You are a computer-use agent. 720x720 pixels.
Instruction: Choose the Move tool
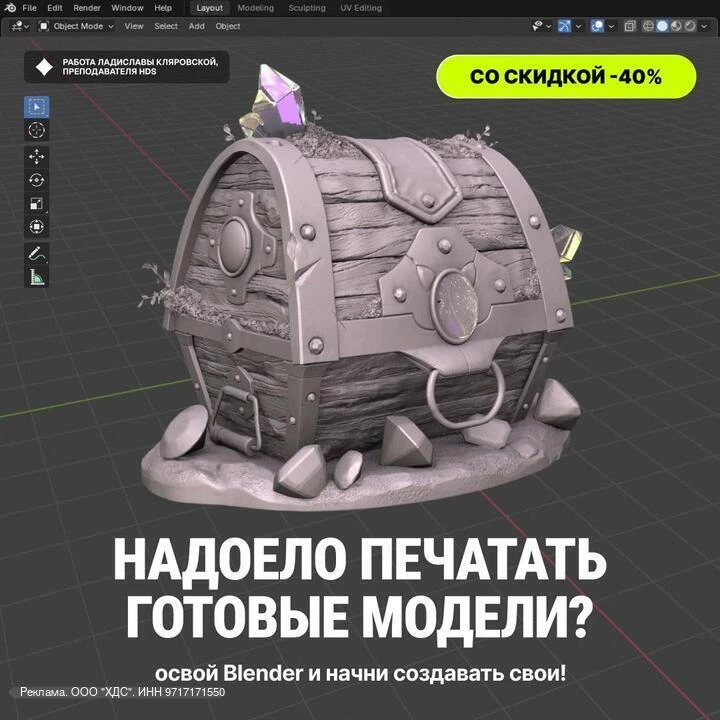36,157
